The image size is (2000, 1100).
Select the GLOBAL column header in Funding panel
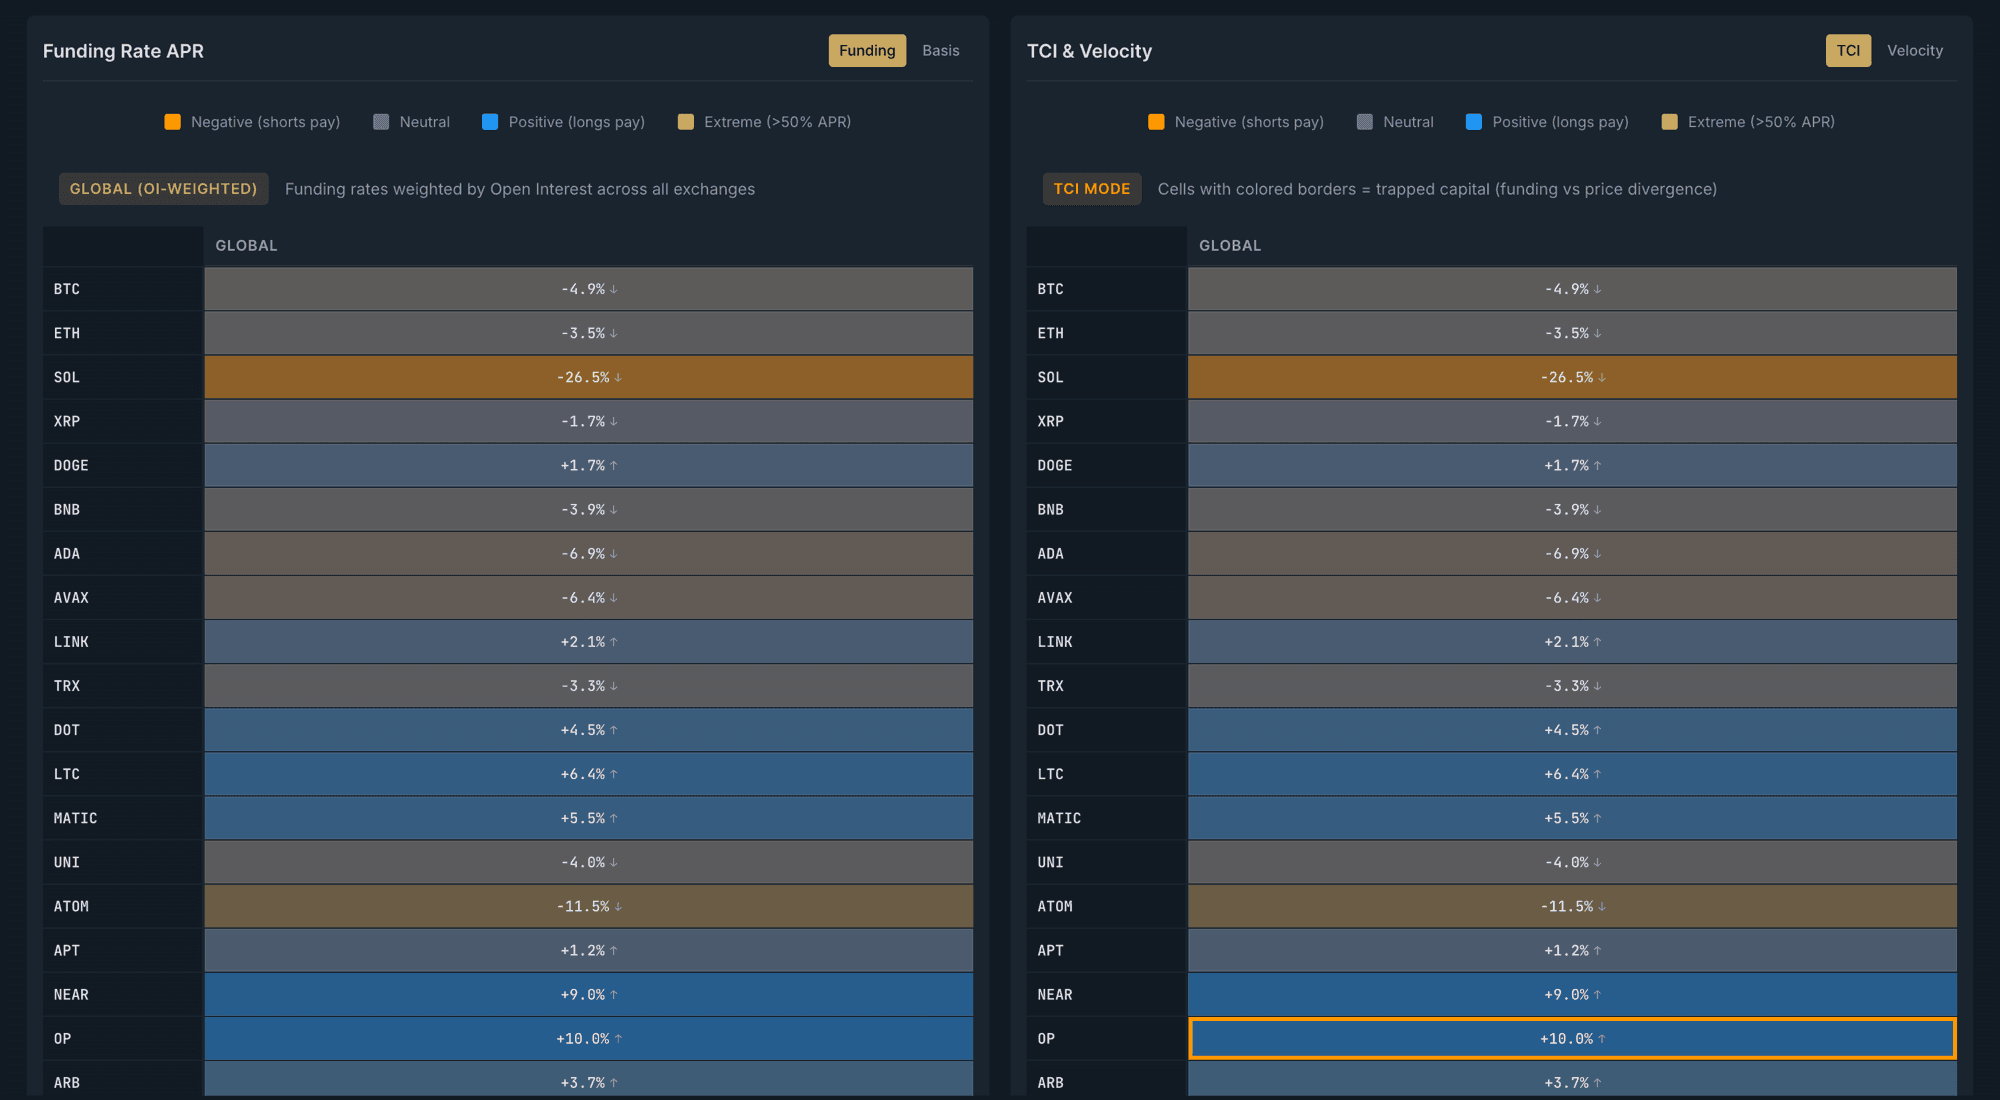[246, 245]
